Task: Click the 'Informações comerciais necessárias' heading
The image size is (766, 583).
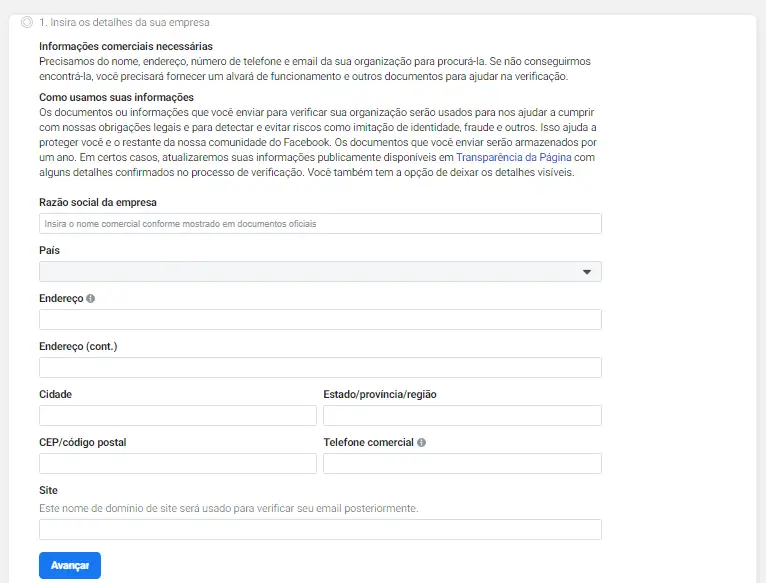Action: [126, 46]
